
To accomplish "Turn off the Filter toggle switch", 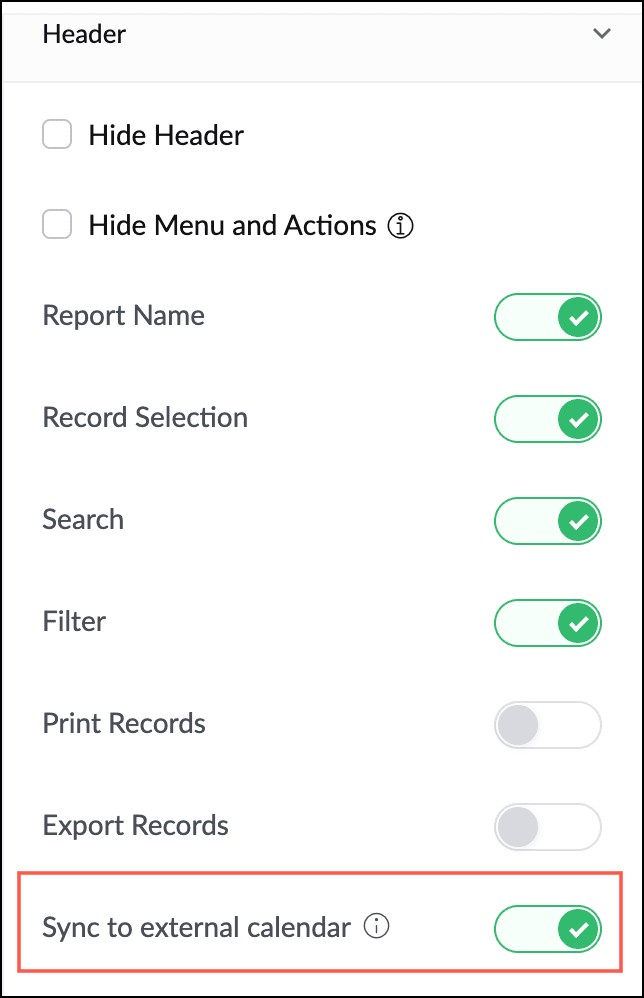I will click(x=548, y=624).
